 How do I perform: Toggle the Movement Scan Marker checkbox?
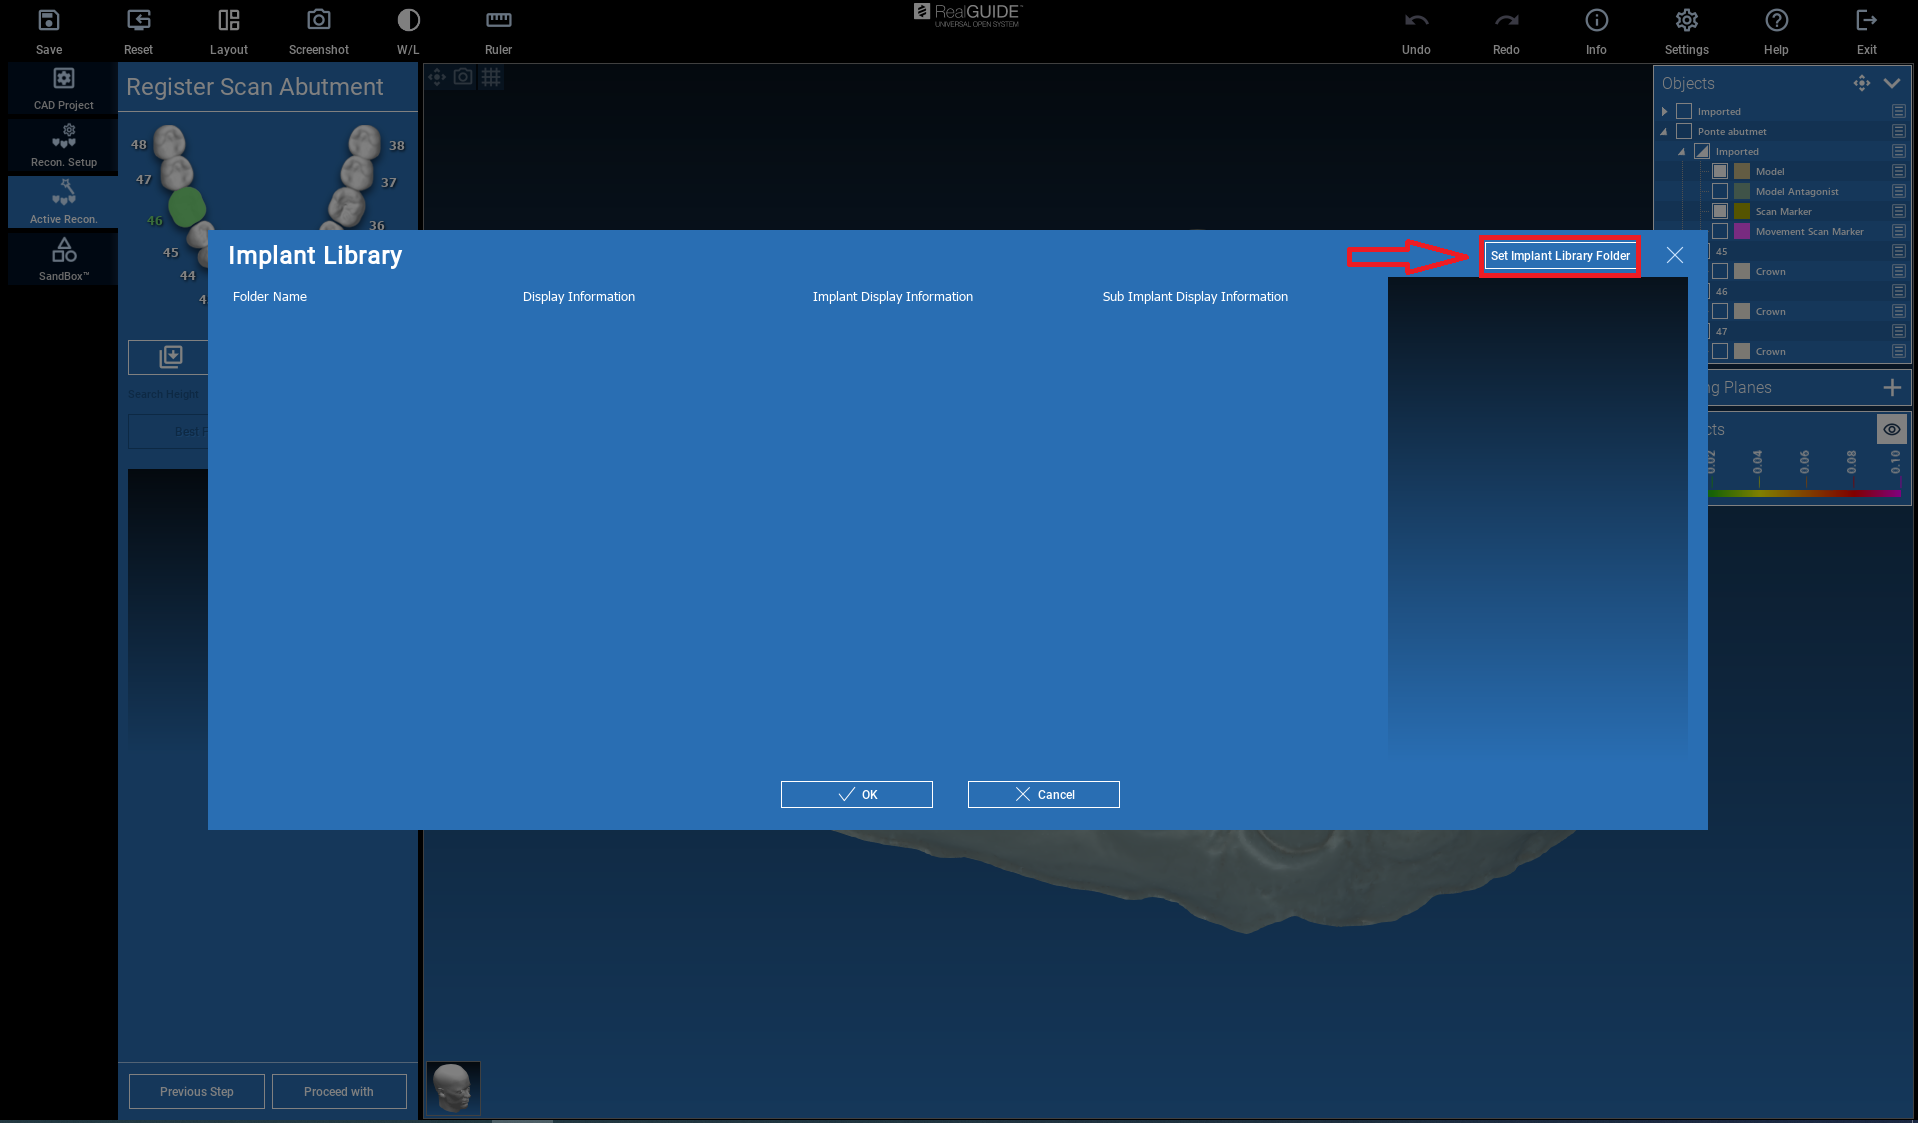click(x=1720, y=231)
